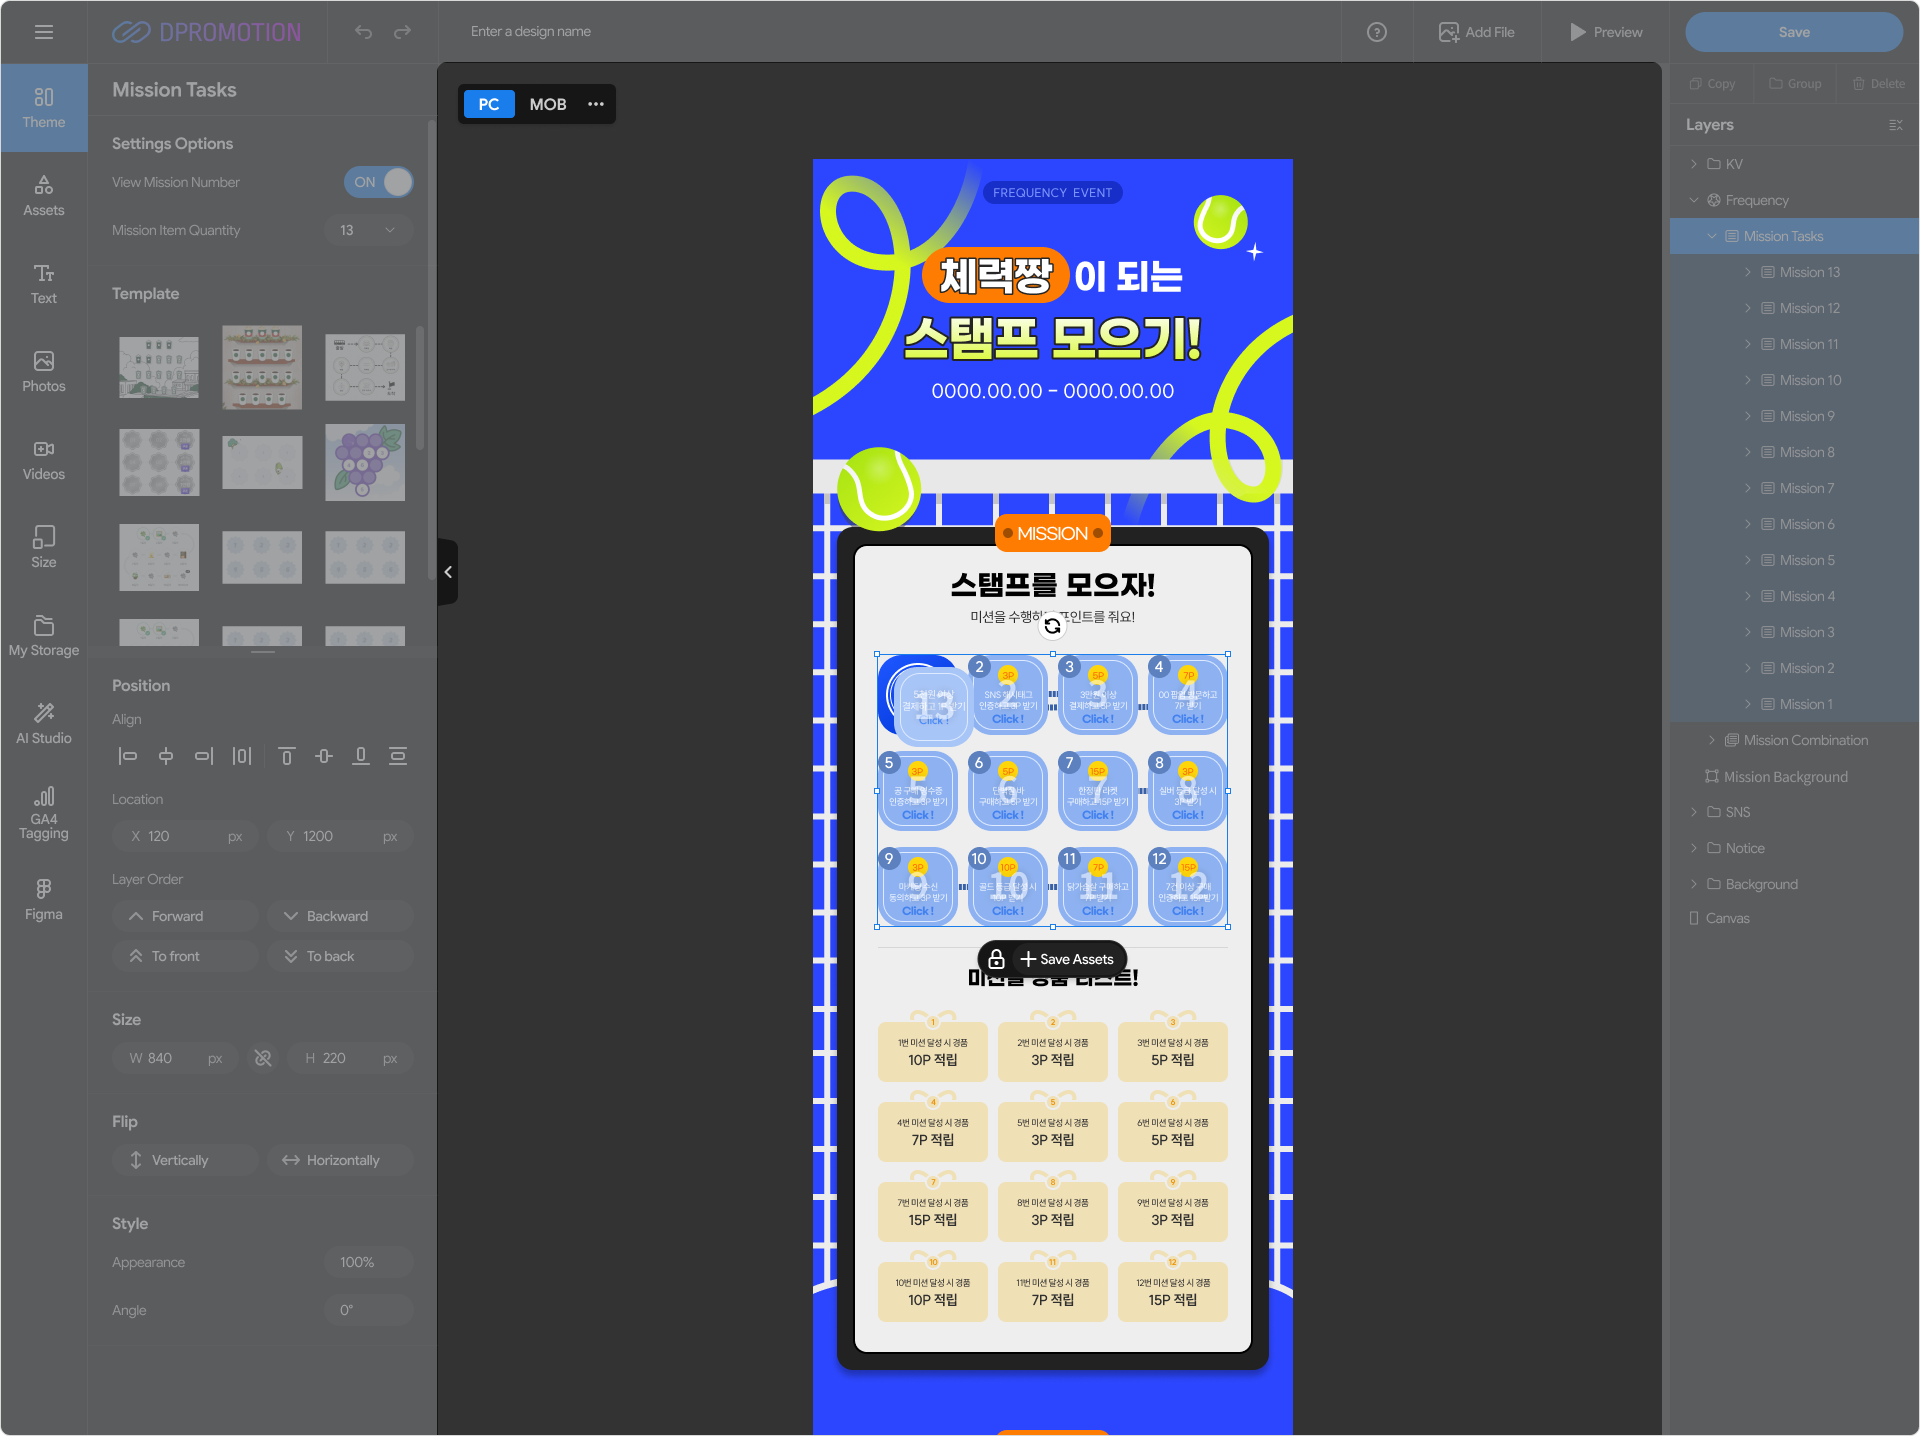The width and height of the screenshot is (1920, 1436).
Task: Edit the X location field
Action: 186,836
